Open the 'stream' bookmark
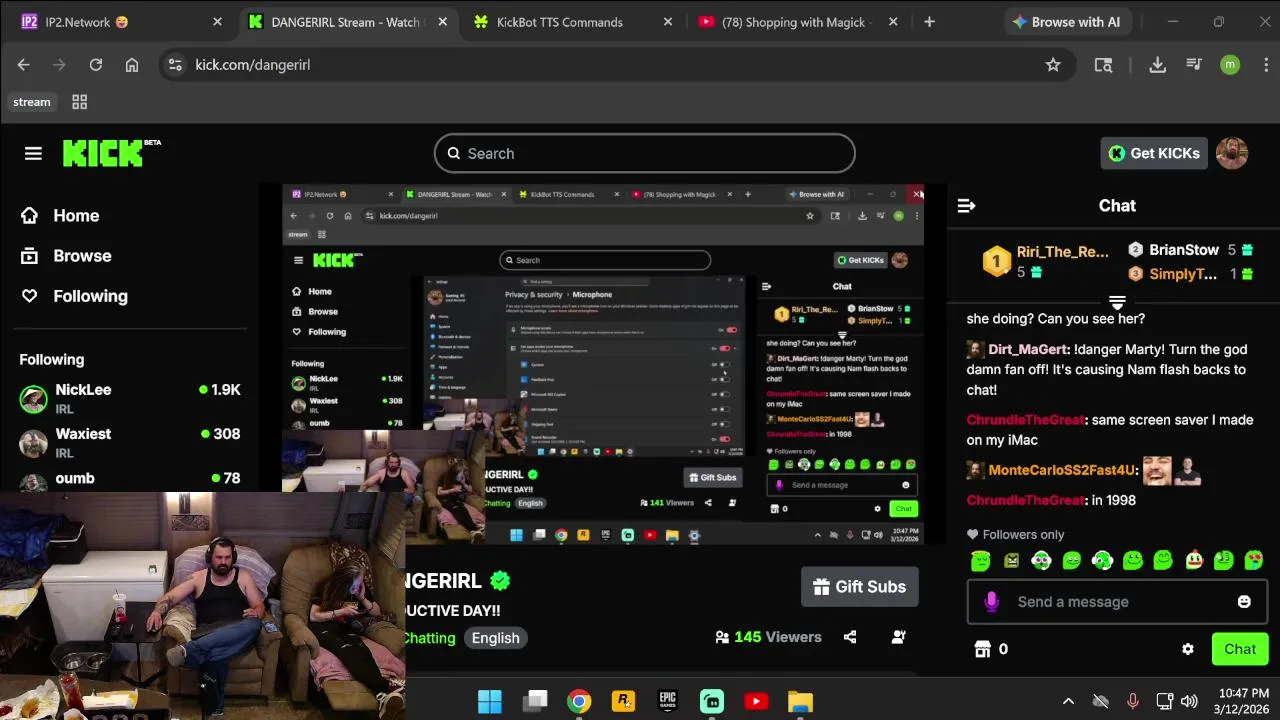 (x=32, y=102)
